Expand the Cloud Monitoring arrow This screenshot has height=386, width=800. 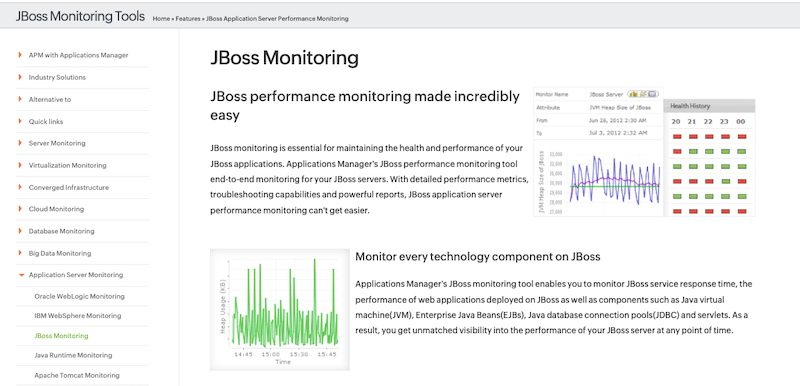[x=20, y=209]
